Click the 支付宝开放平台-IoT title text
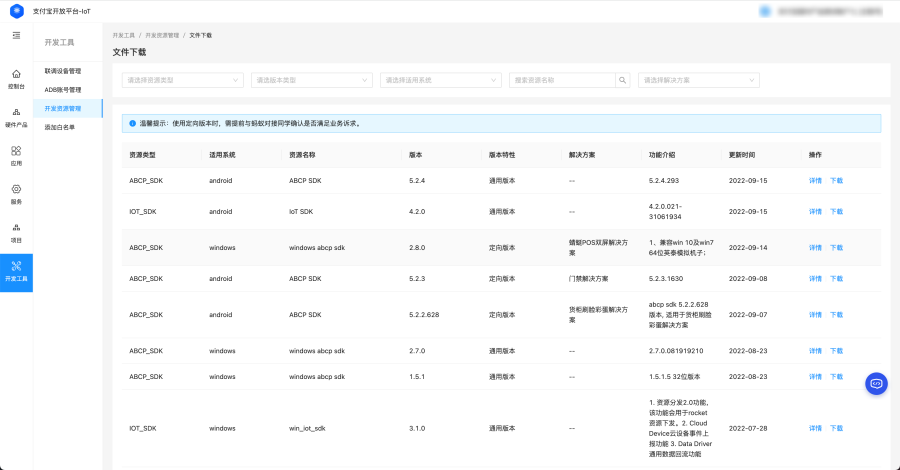This screenshot has height=470, width=900. point(61,11)
